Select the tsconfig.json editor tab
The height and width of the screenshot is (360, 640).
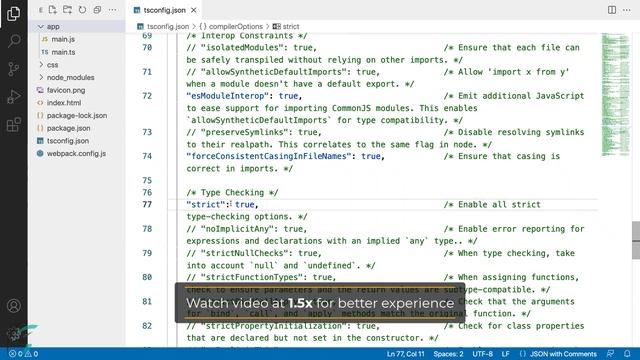coord(164,10)
